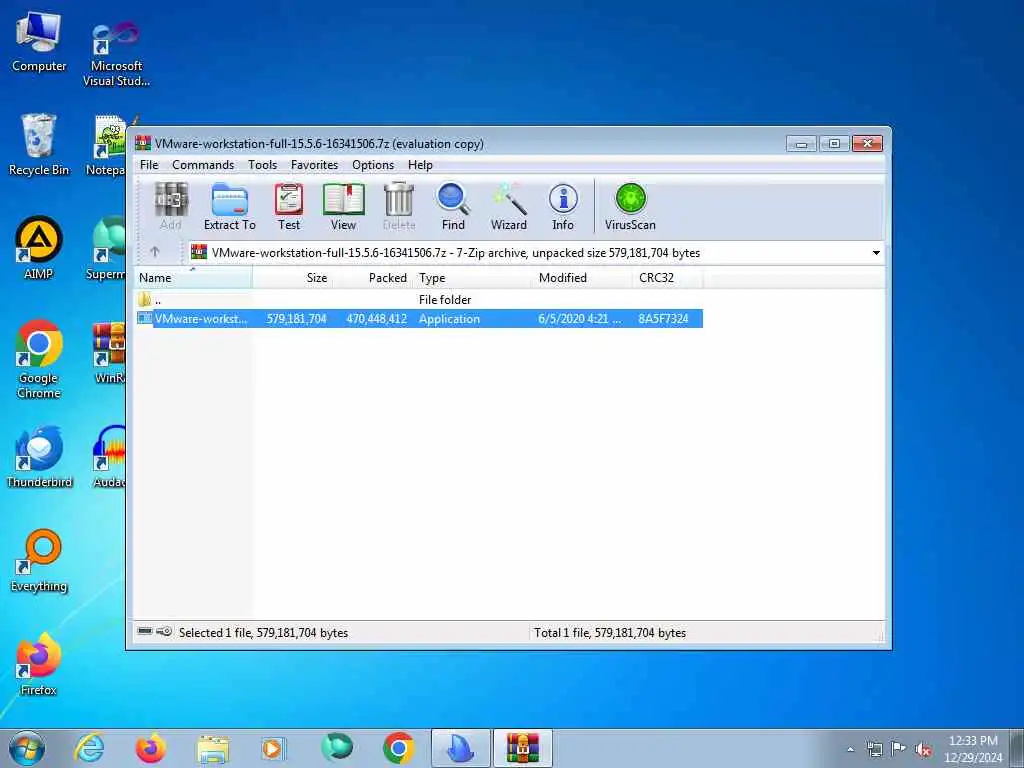Sort by the Type column header
Viewport: 1024px width, 768px height.
tap(473, 278)
